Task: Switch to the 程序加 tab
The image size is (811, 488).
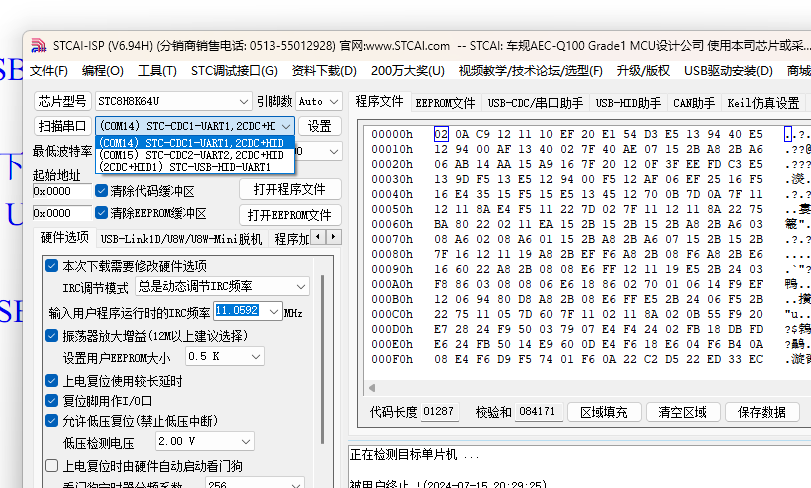Action: 292,239
